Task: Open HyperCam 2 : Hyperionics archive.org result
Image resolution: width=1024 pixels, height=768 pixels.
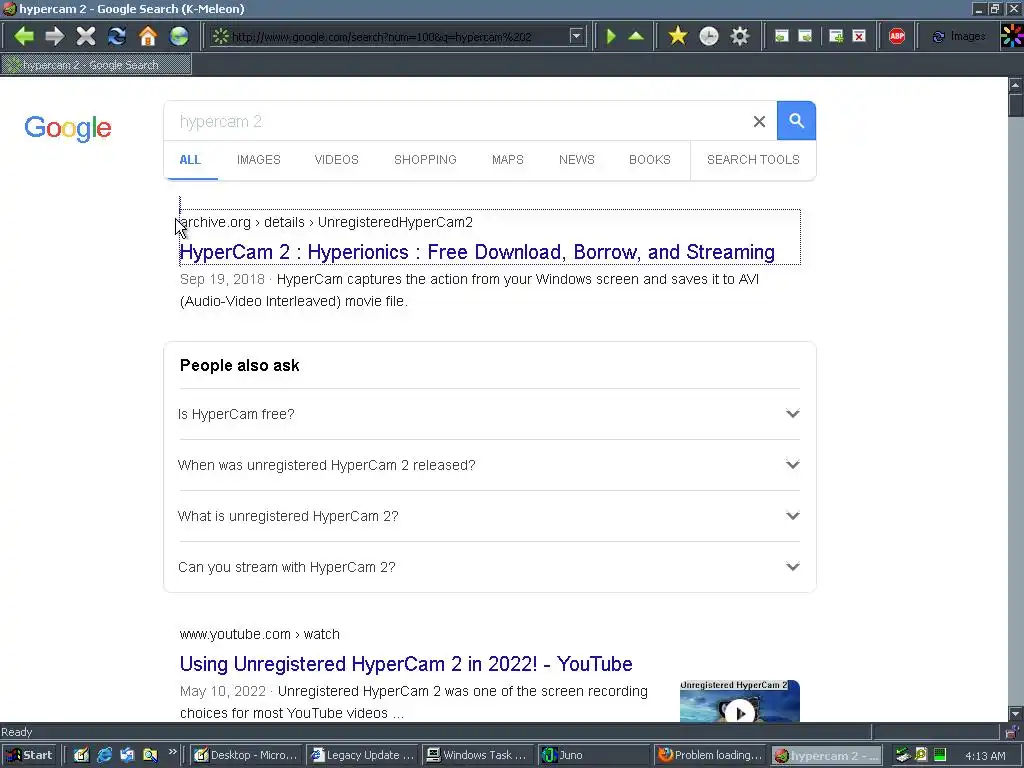Action: pos(477,252)
